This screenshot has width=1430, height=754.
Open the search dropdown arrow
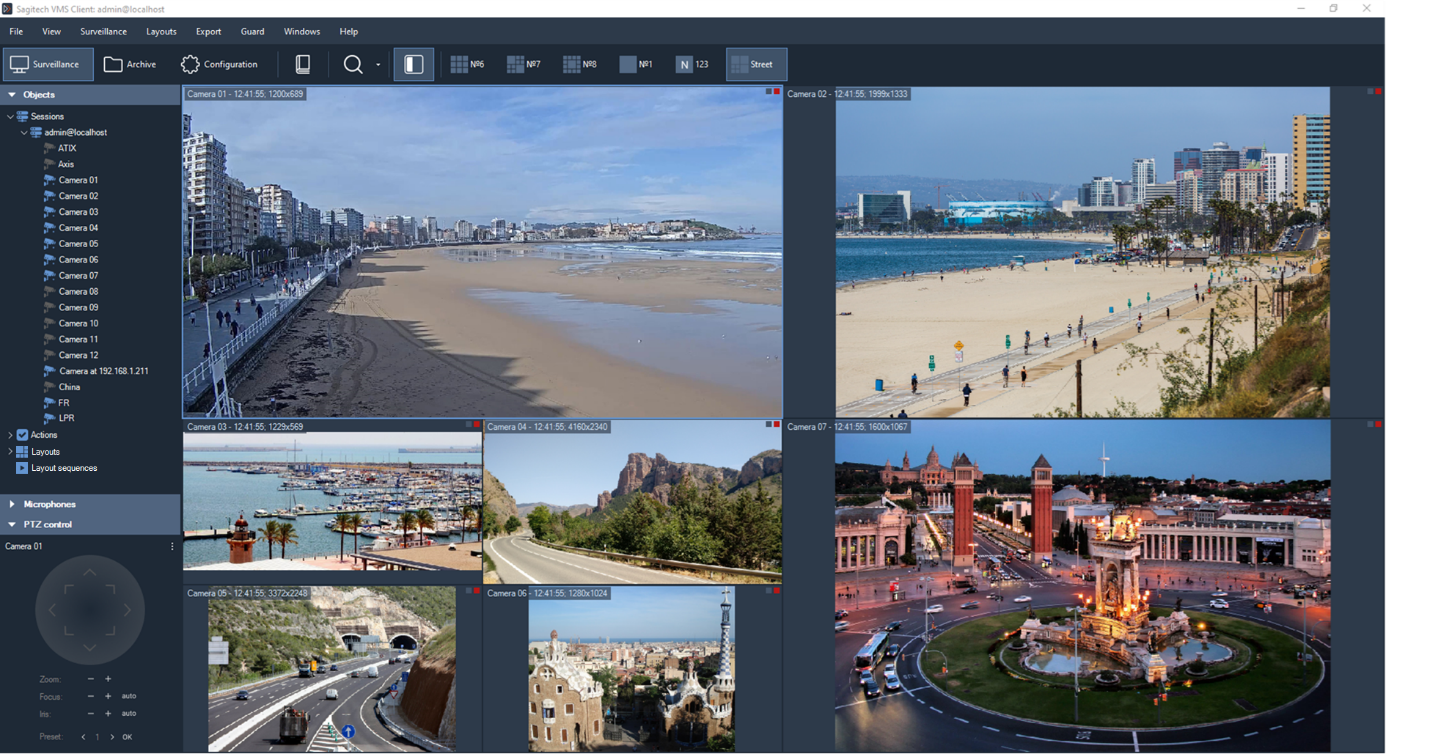[x=378, y=65]
